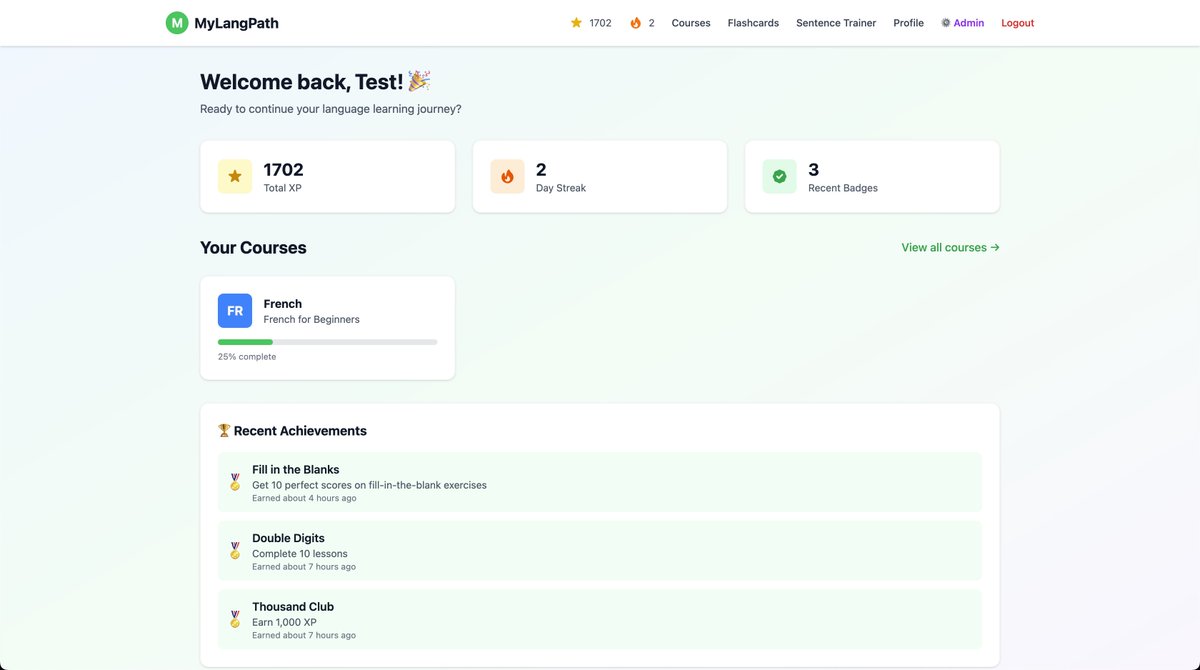Click 'Earned about 4 hours ago' text

(304, 498)
